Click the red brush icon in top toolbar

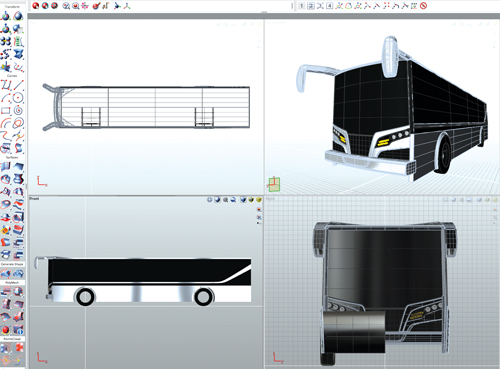96,6
